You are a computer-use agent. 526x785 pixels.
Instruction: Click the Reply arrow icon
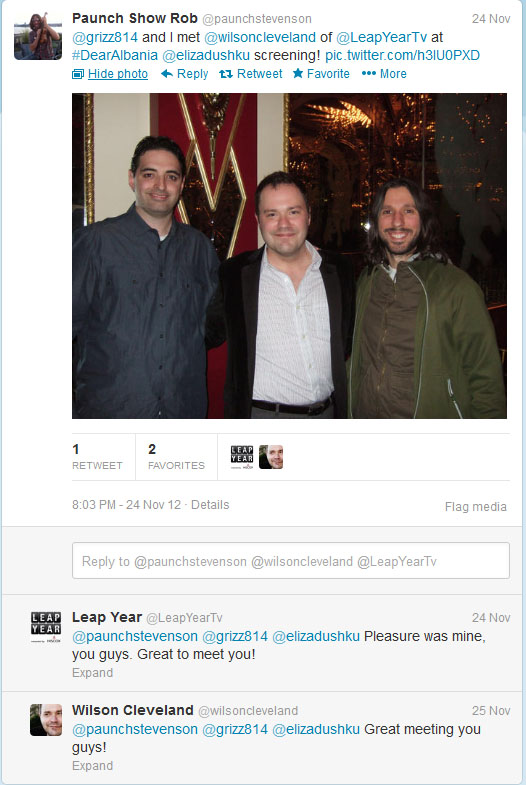click(x=167, y=74)
